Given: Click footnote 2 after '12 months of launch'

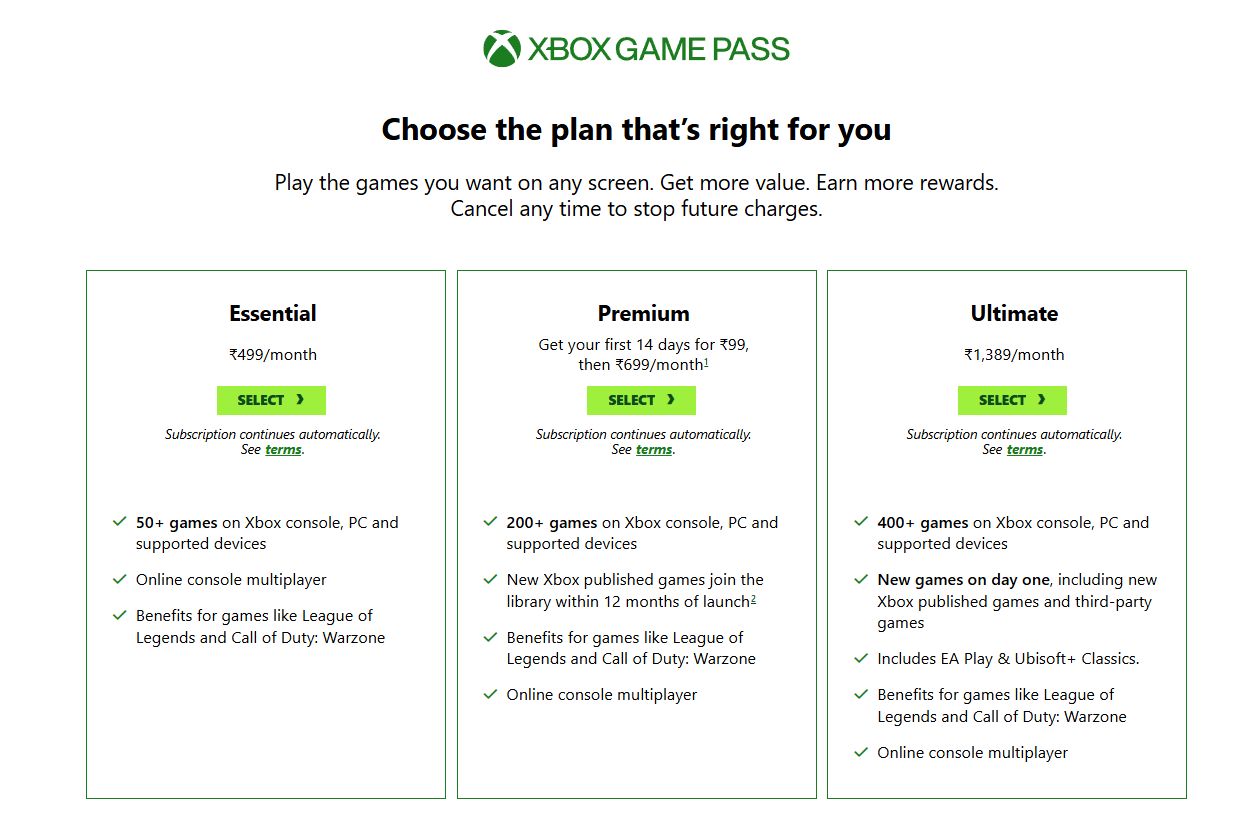Looking at the screenshot, I should click(x=753, y=599).
